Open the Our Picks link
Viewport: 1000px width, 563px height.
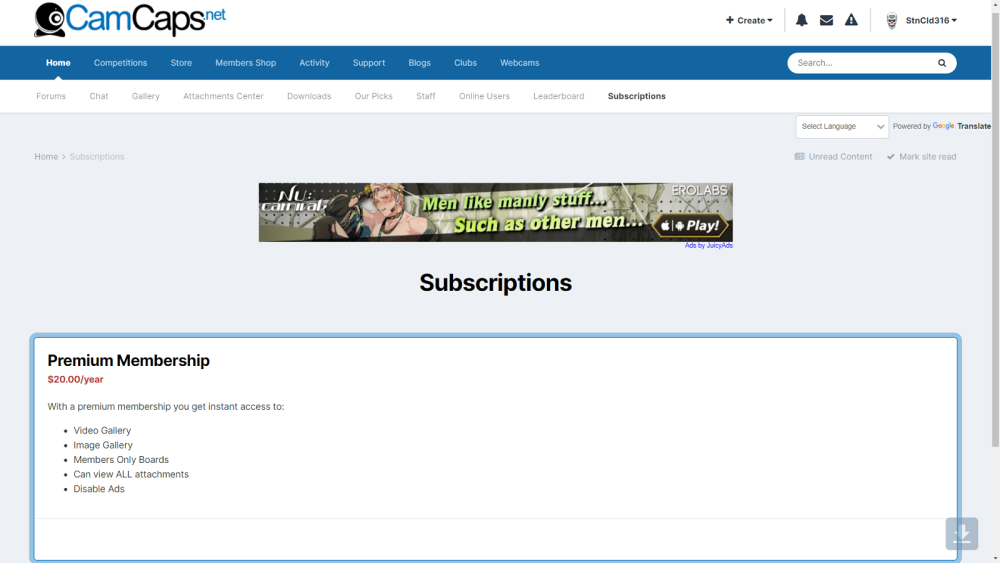pos(374,96)
